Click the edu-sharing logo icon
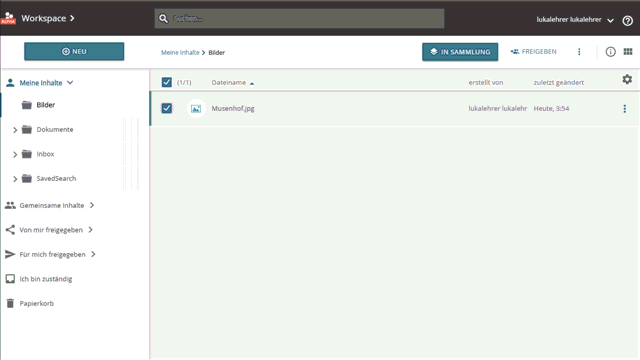640x360 pixels. coord(8,18)
